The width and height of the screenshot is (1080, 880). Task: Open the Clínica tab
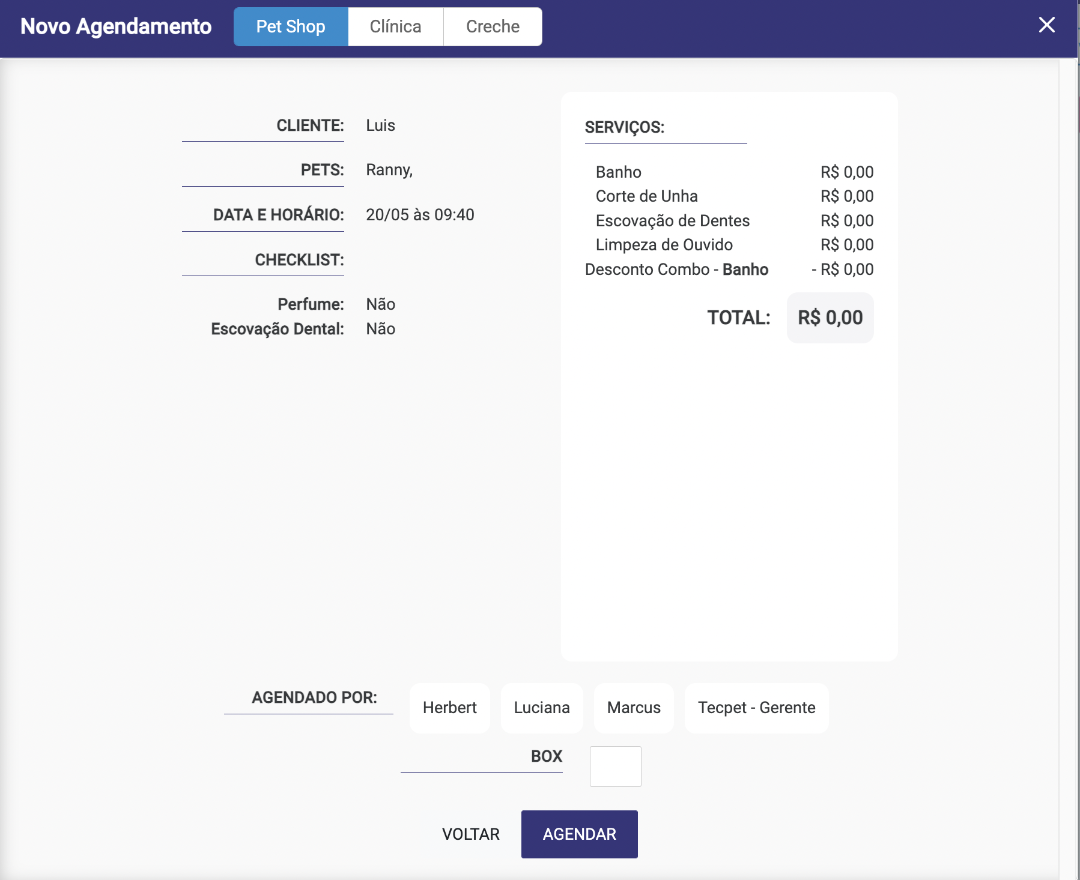395,27
